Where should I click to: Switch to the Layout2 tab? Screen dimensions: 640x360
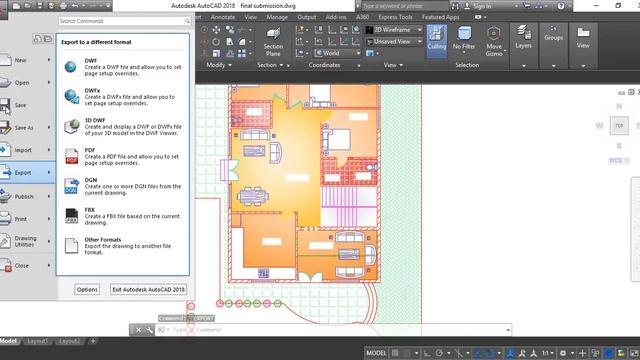tap(69, 341)
